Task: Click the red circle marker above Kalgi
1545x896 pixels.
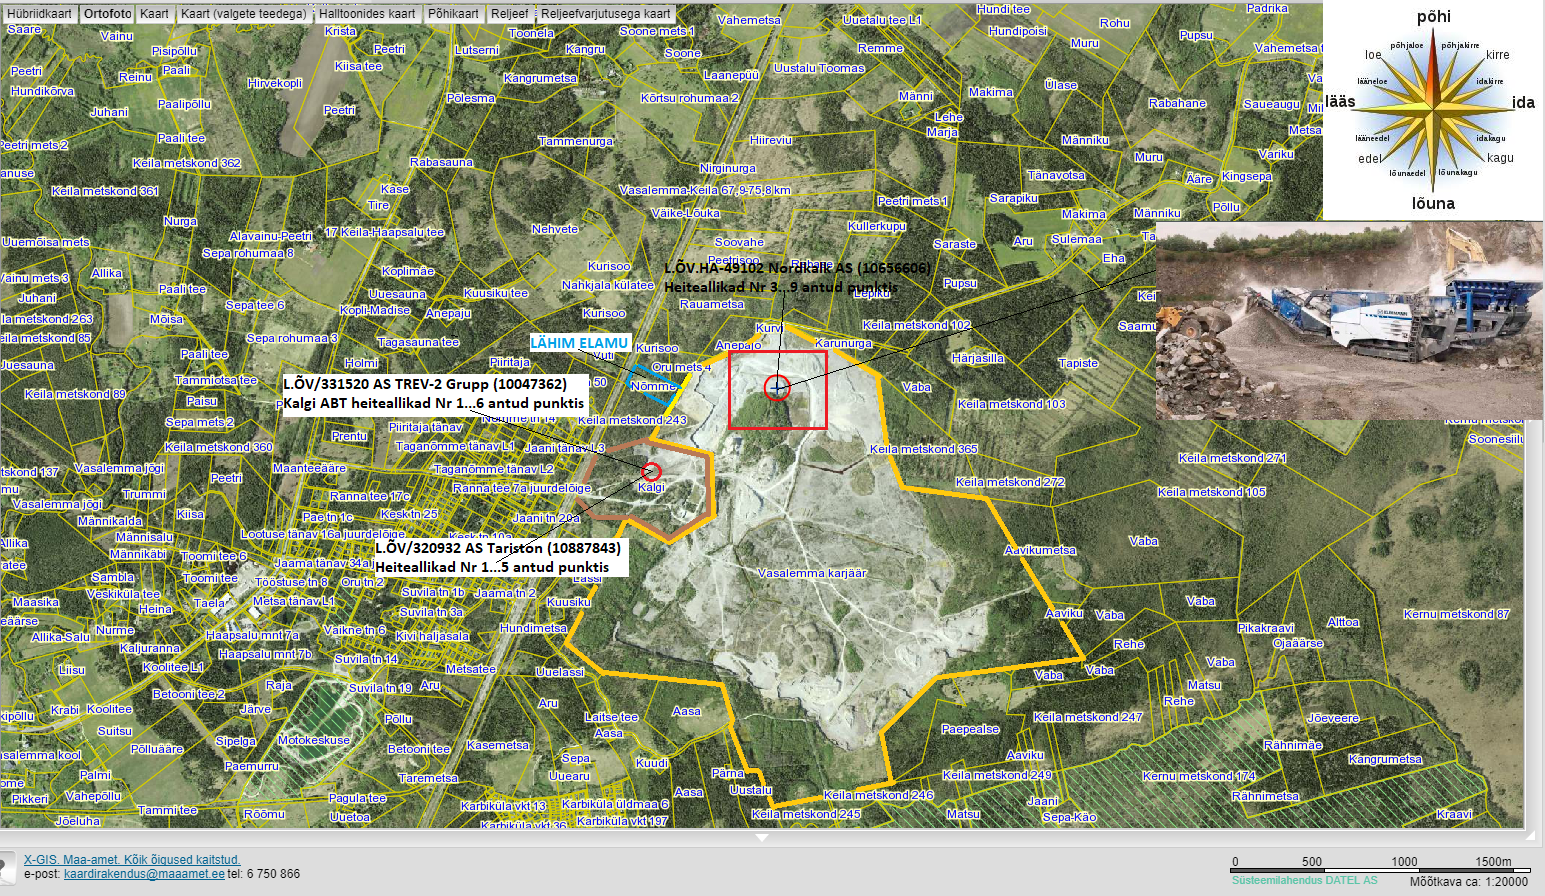Action: [651, 471]
